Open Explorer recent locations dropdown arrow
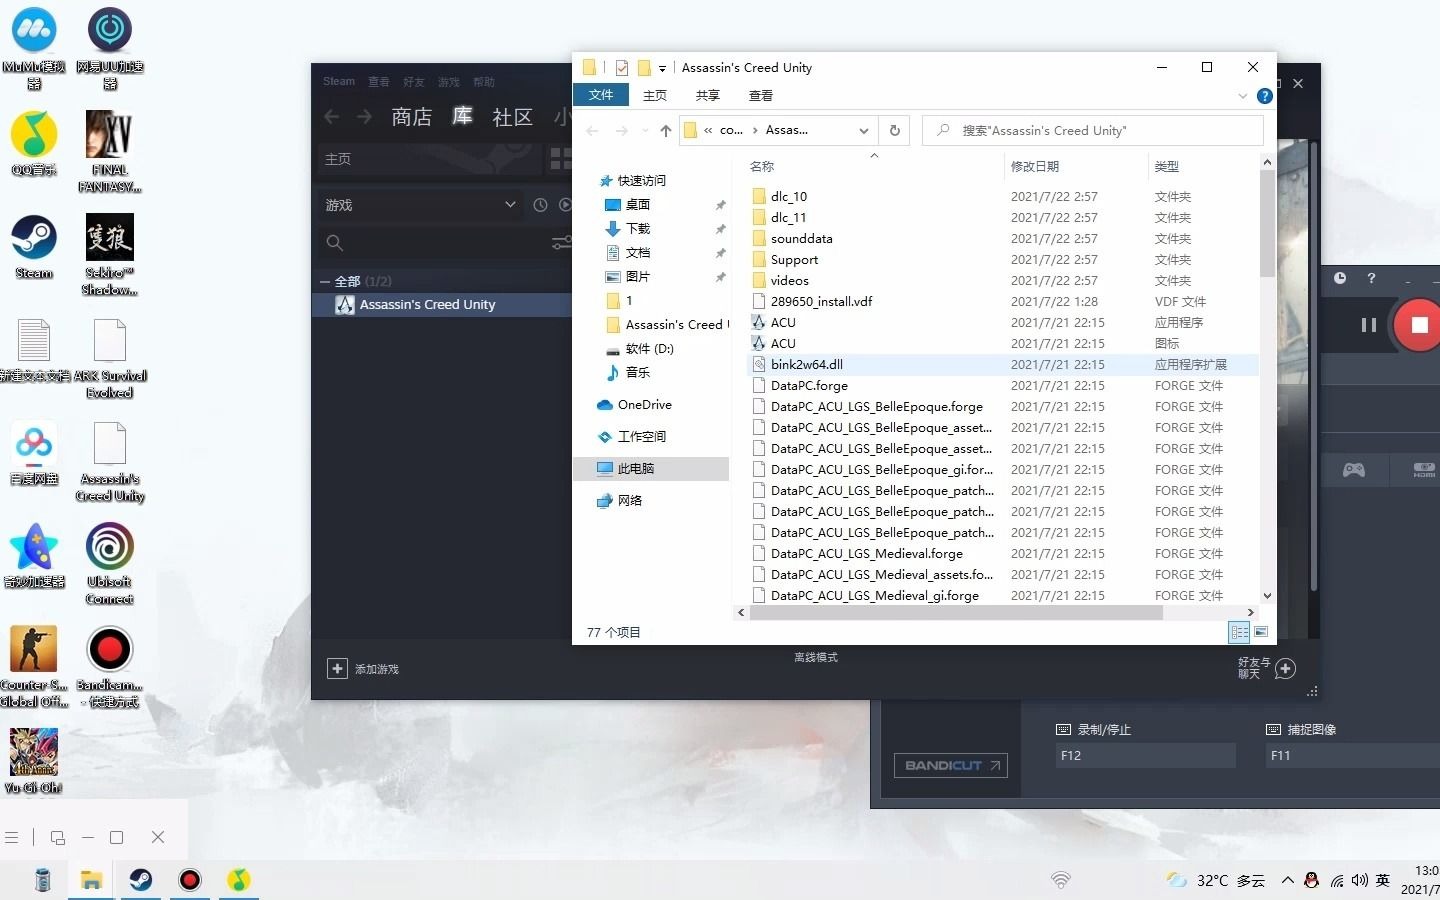1440x900 pixels. tap(644, 131)
